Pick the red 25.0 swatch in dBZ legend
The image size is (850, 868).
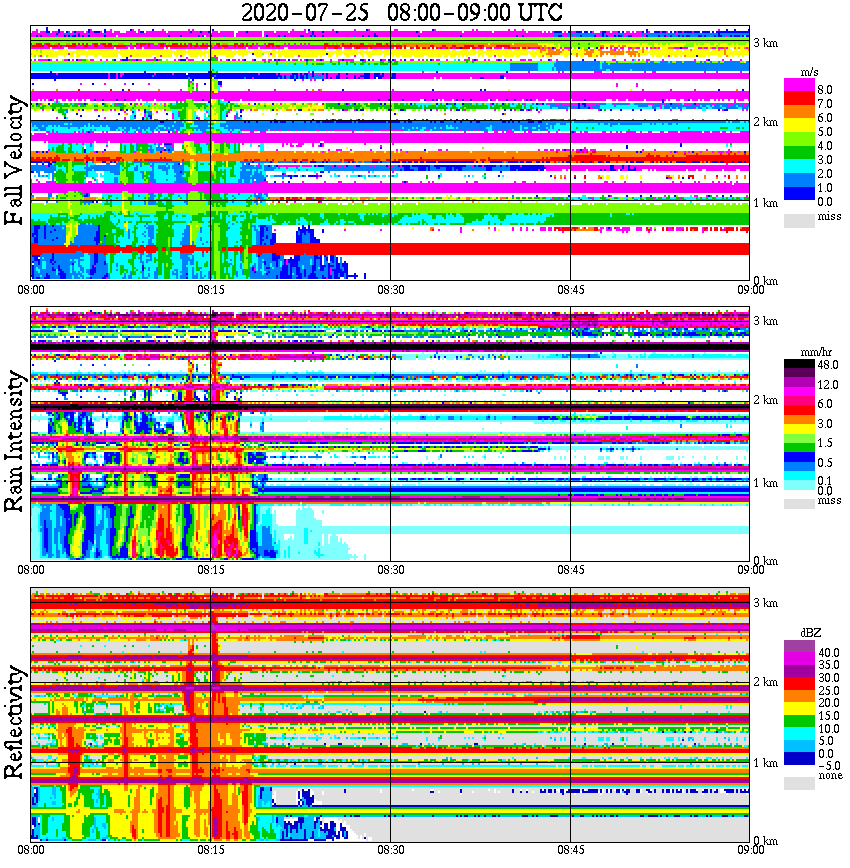point(799,684)
